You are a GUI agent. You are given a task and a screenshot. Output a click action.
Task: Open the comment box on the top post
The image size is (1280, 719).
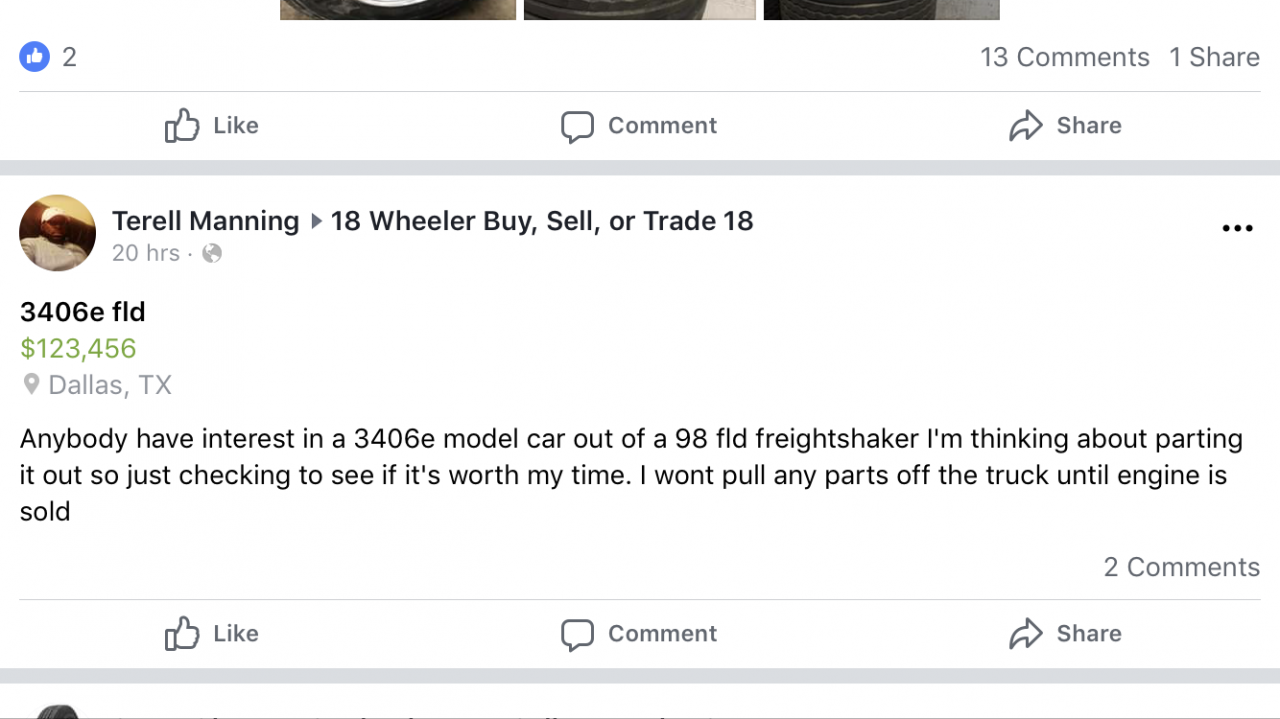(x=639, y=126)
